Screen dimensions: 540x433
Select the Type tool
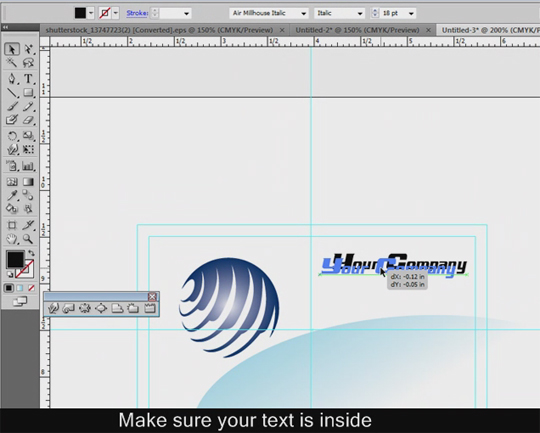coord(29,79)
